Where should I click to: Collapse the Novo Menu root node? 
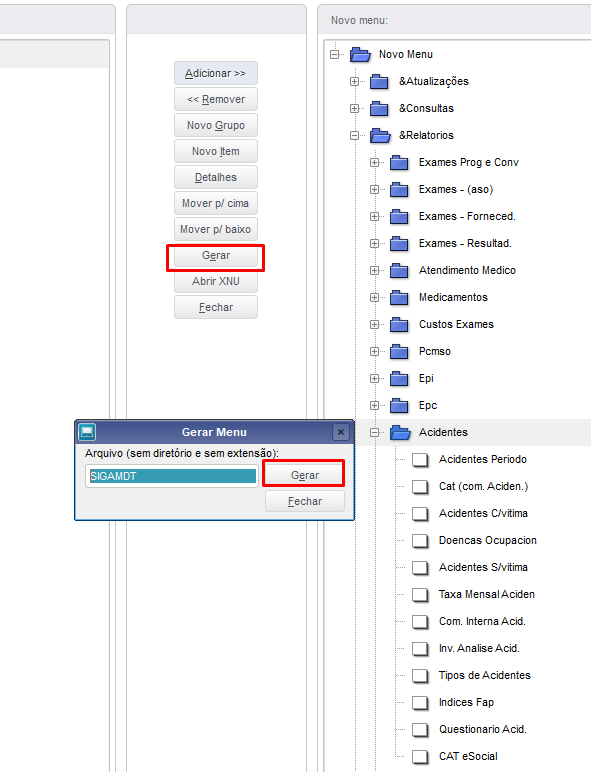[335, 55]
